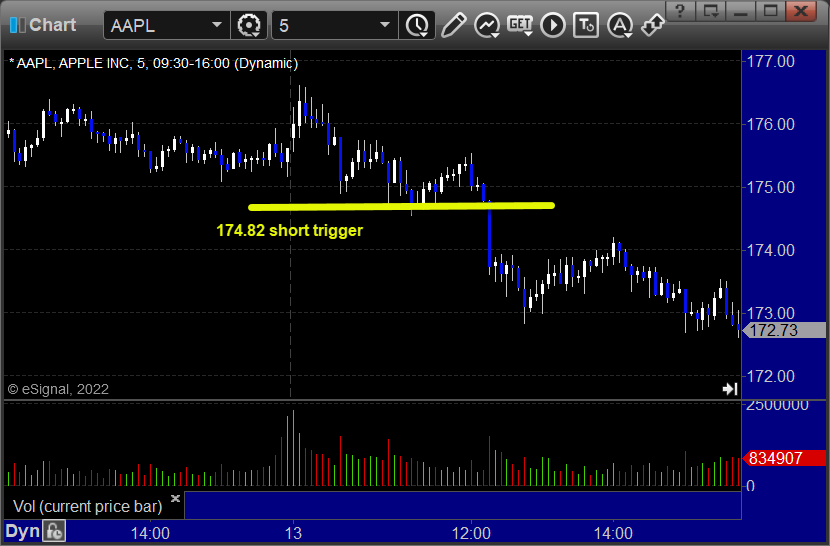Click the 12:00 time axis label
Viewport: 830px width, 546px height.
point(471,533)
